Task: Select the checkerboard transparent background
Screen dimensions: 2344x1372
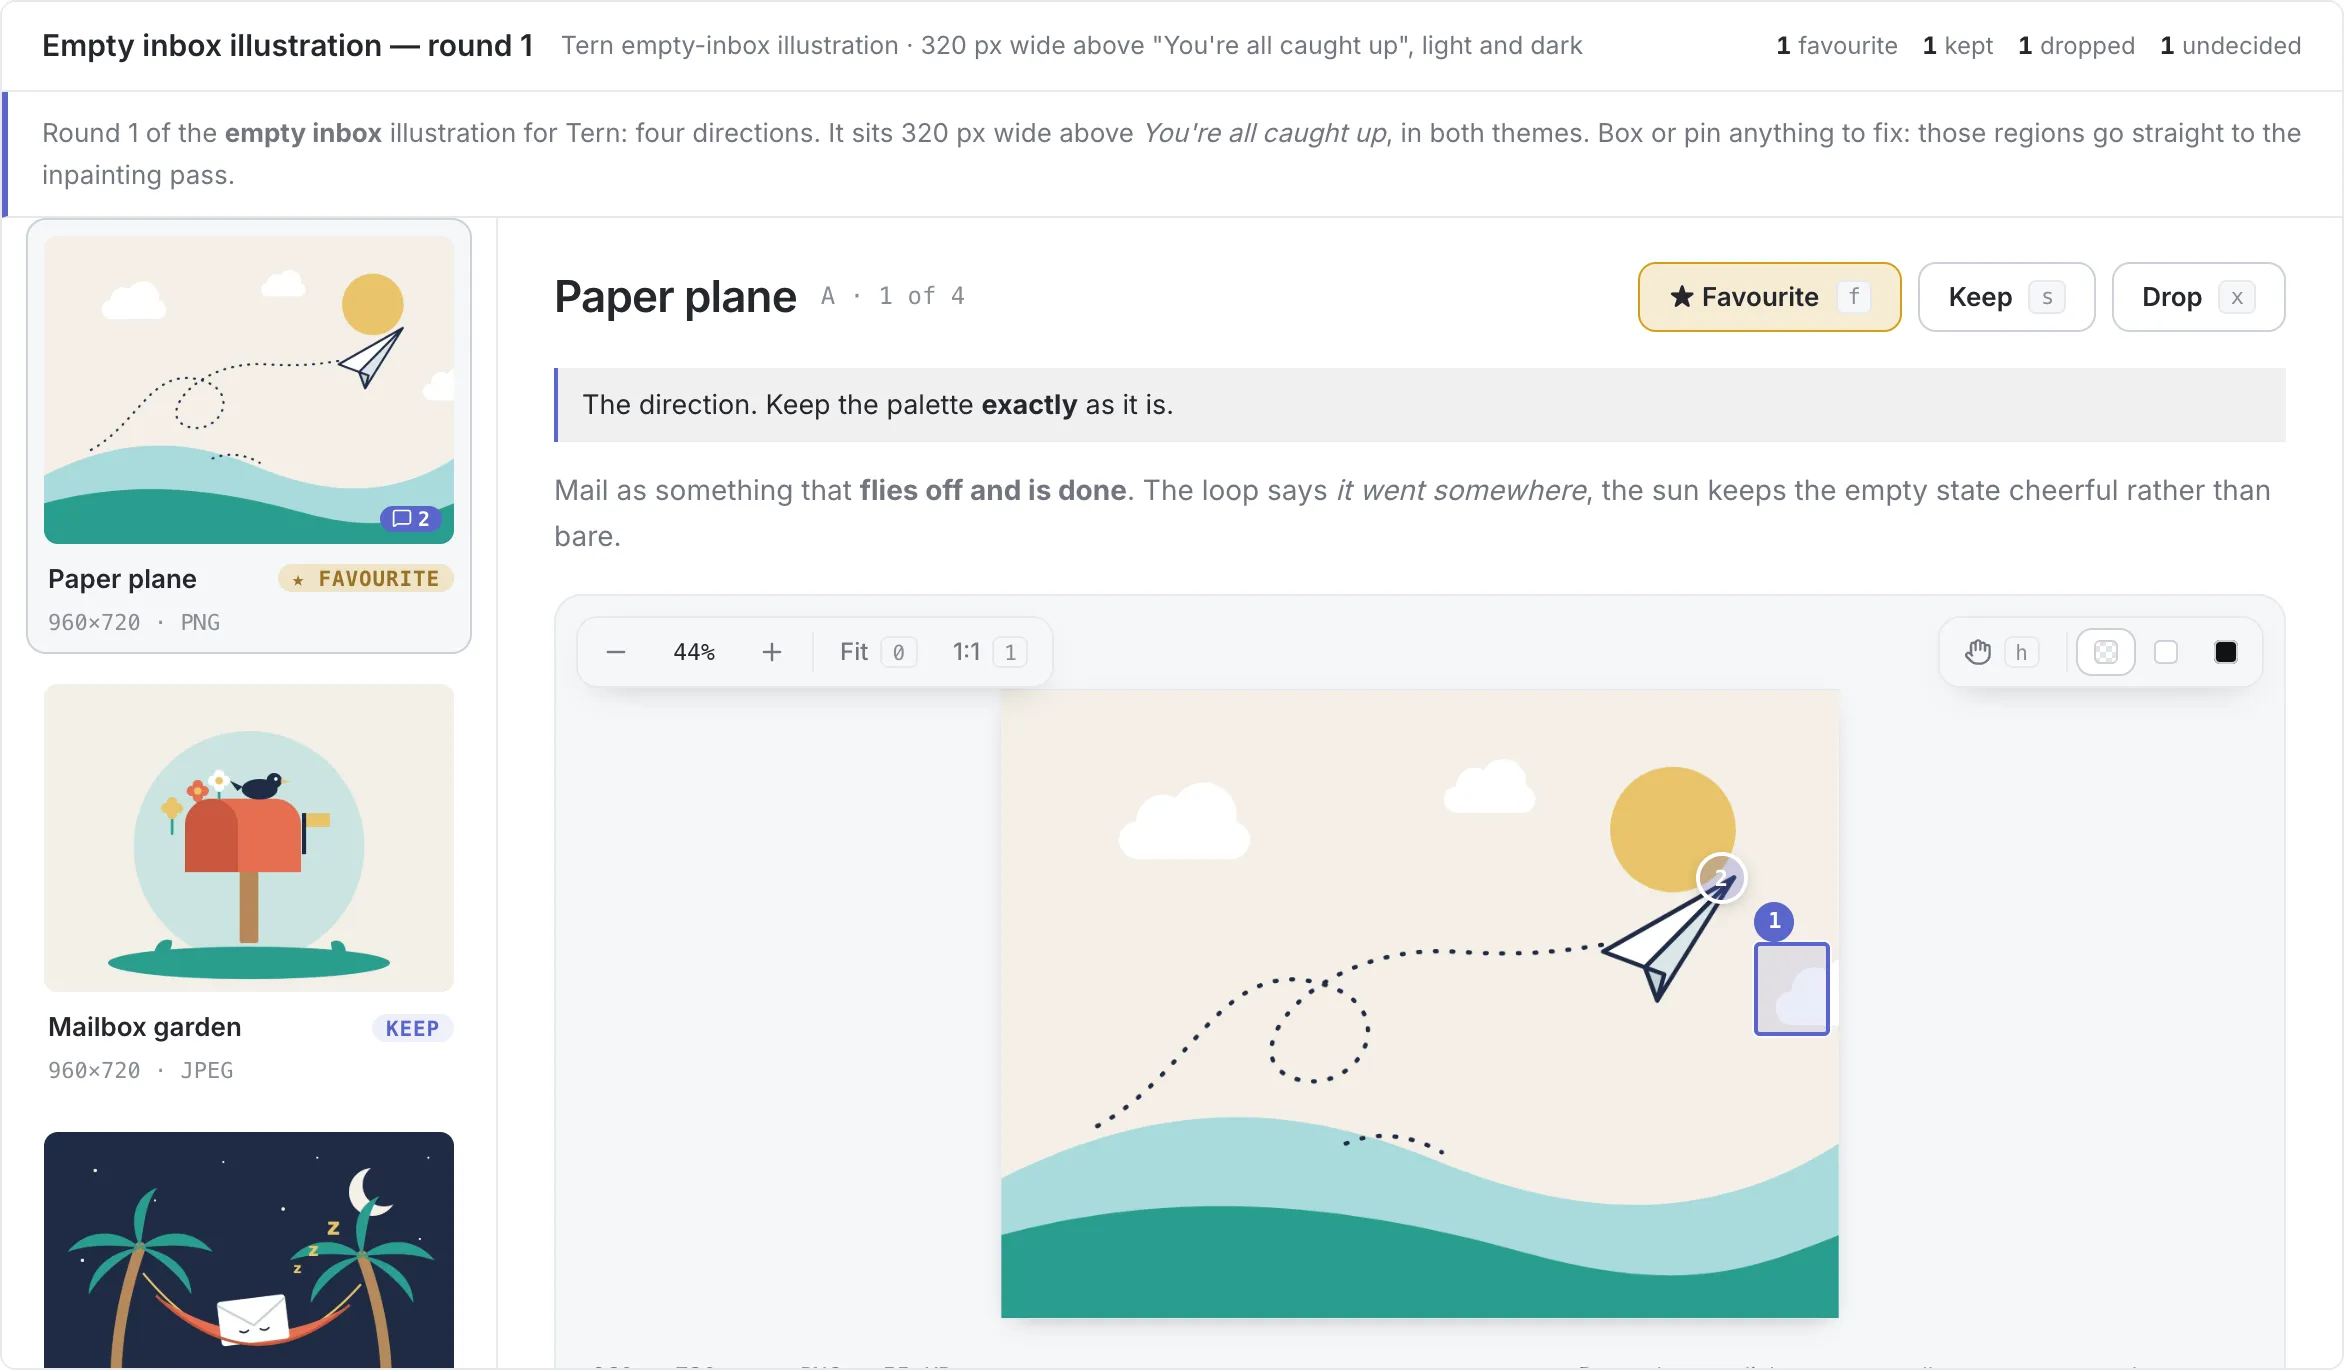Action: [2106, 652]
